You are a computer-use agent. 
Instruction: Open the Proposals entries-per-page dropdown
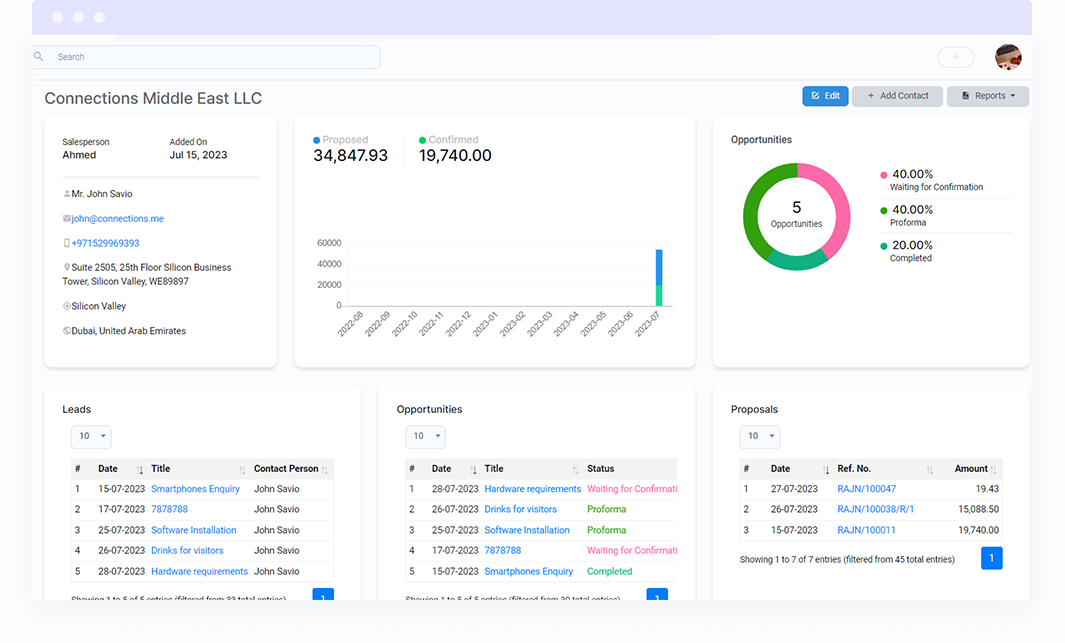760,436
